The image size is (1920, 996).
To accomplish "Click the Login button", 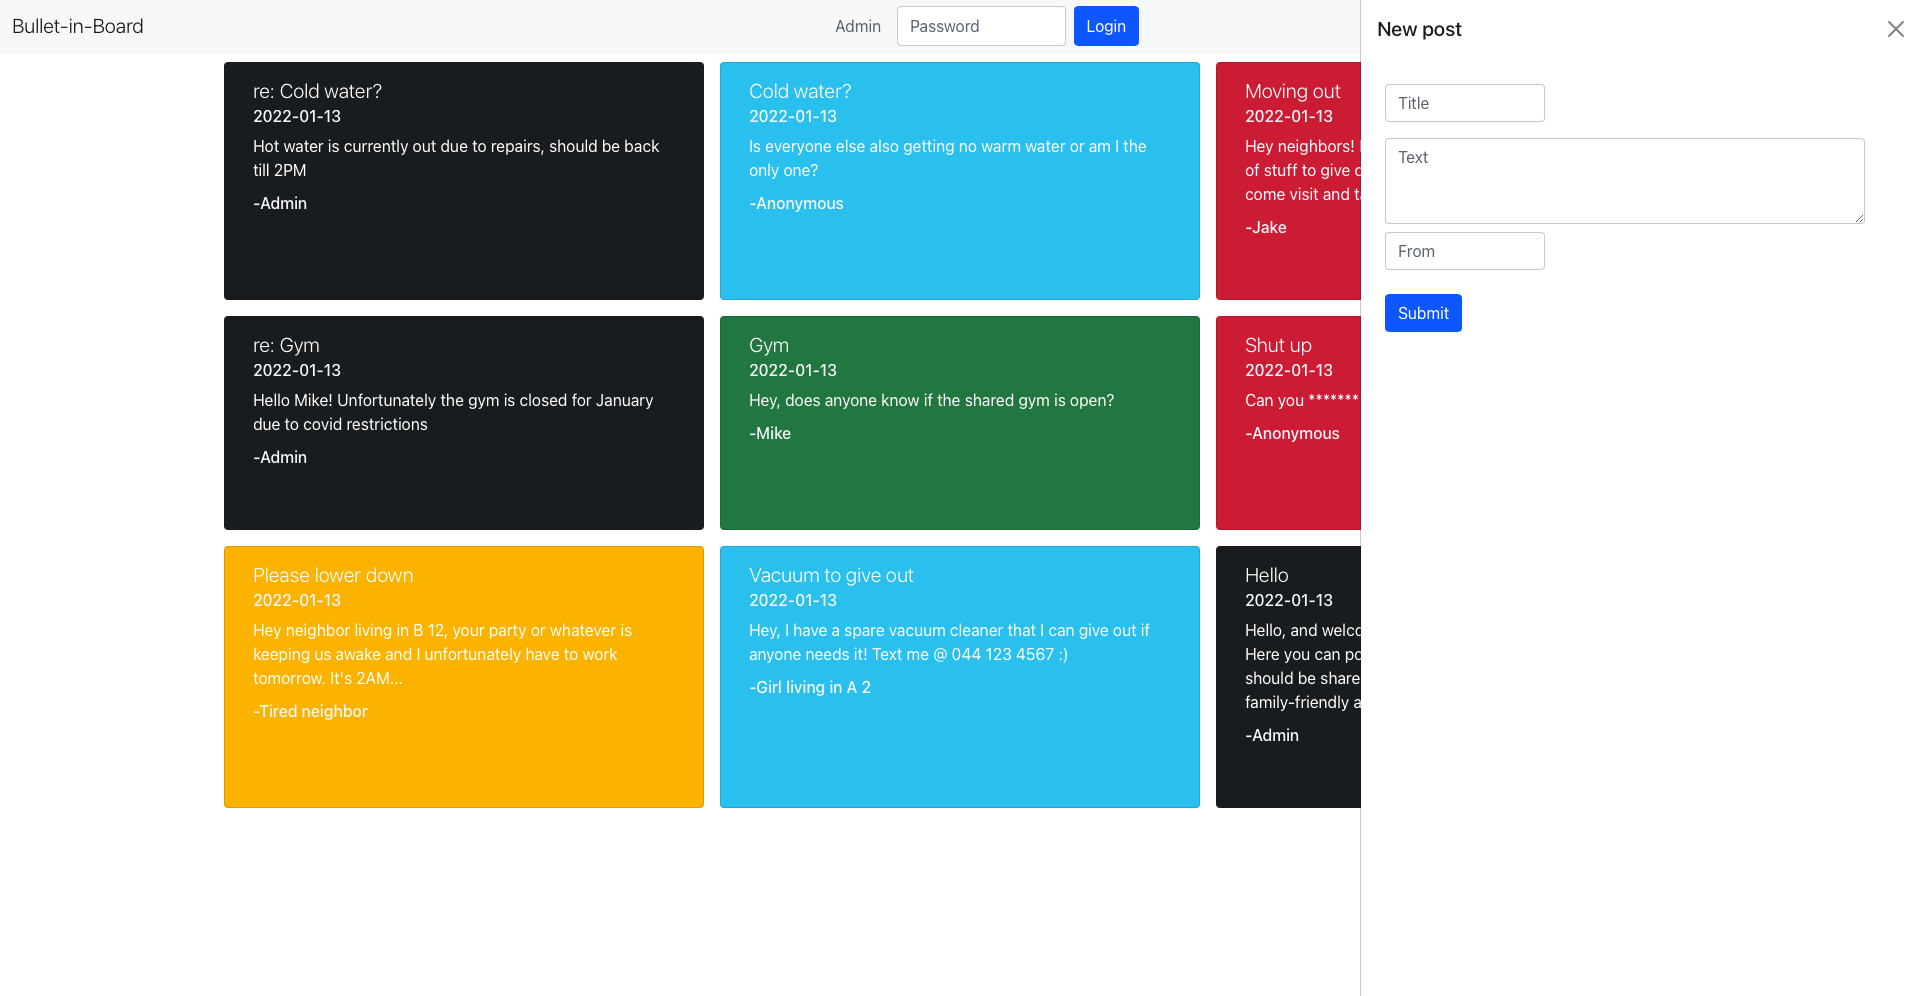I will point(1106,26).
